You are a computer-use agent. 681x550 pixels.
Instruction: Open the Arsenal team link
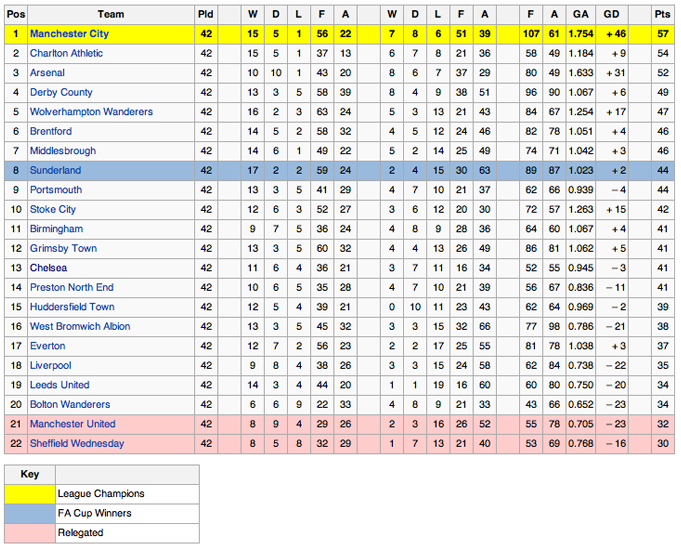coord(47,73)
